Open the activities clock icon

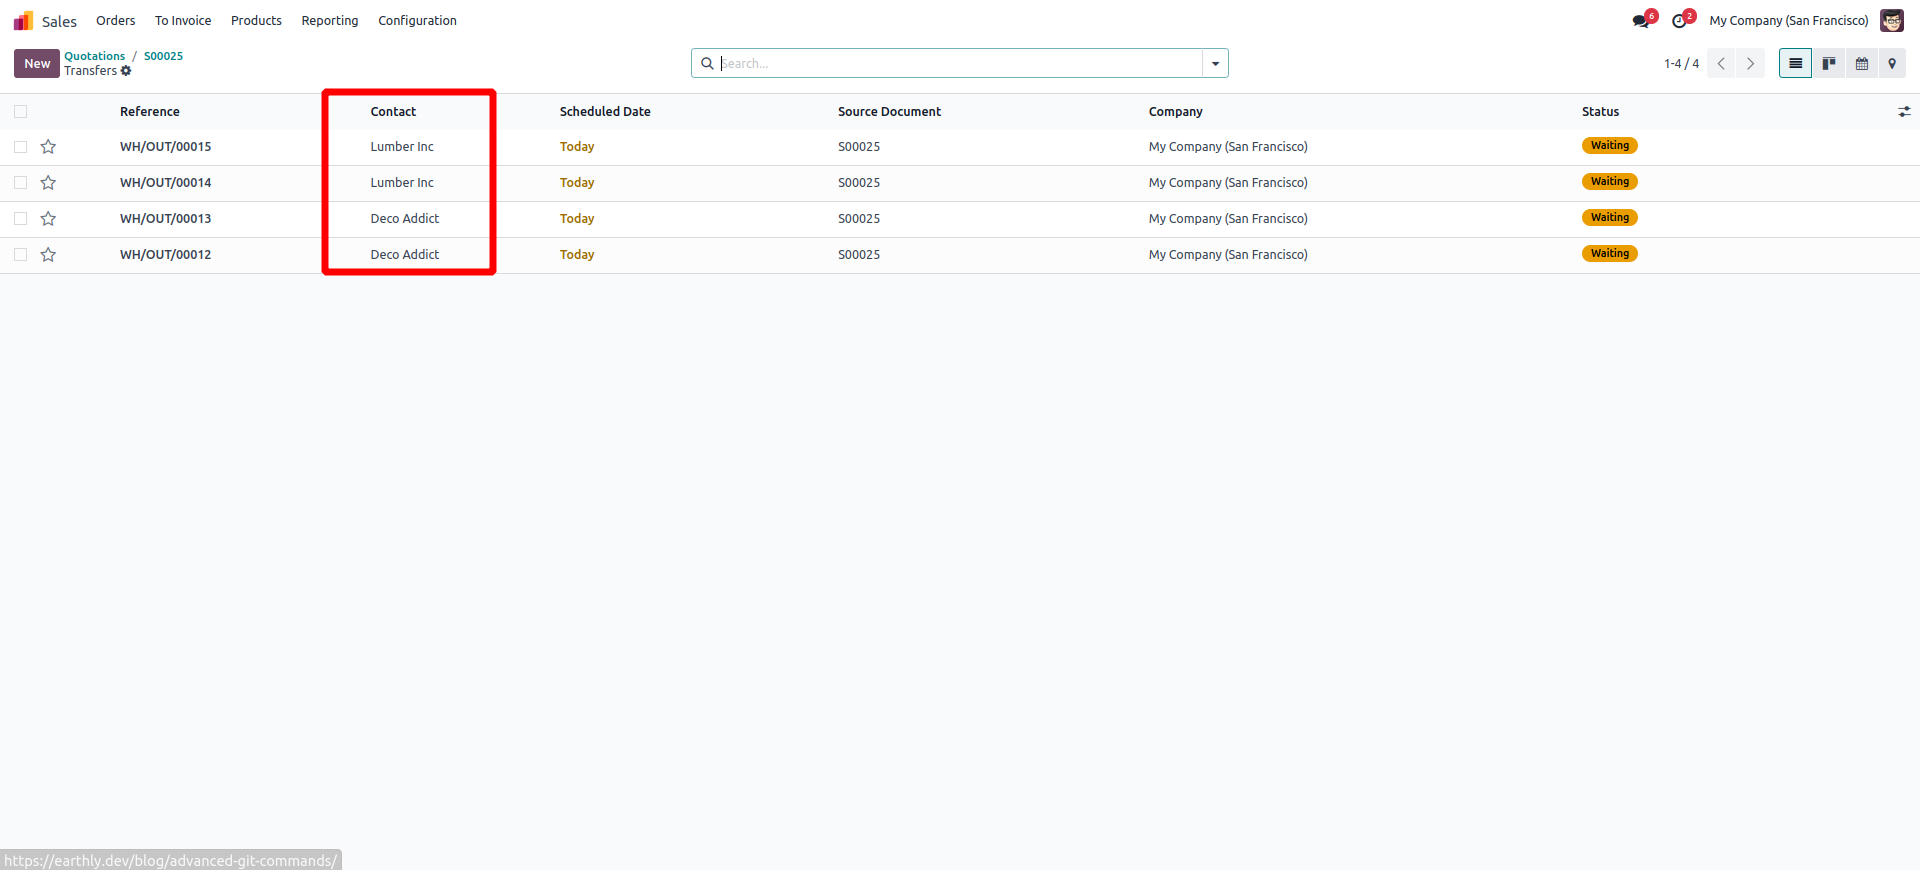point(1679,21)
